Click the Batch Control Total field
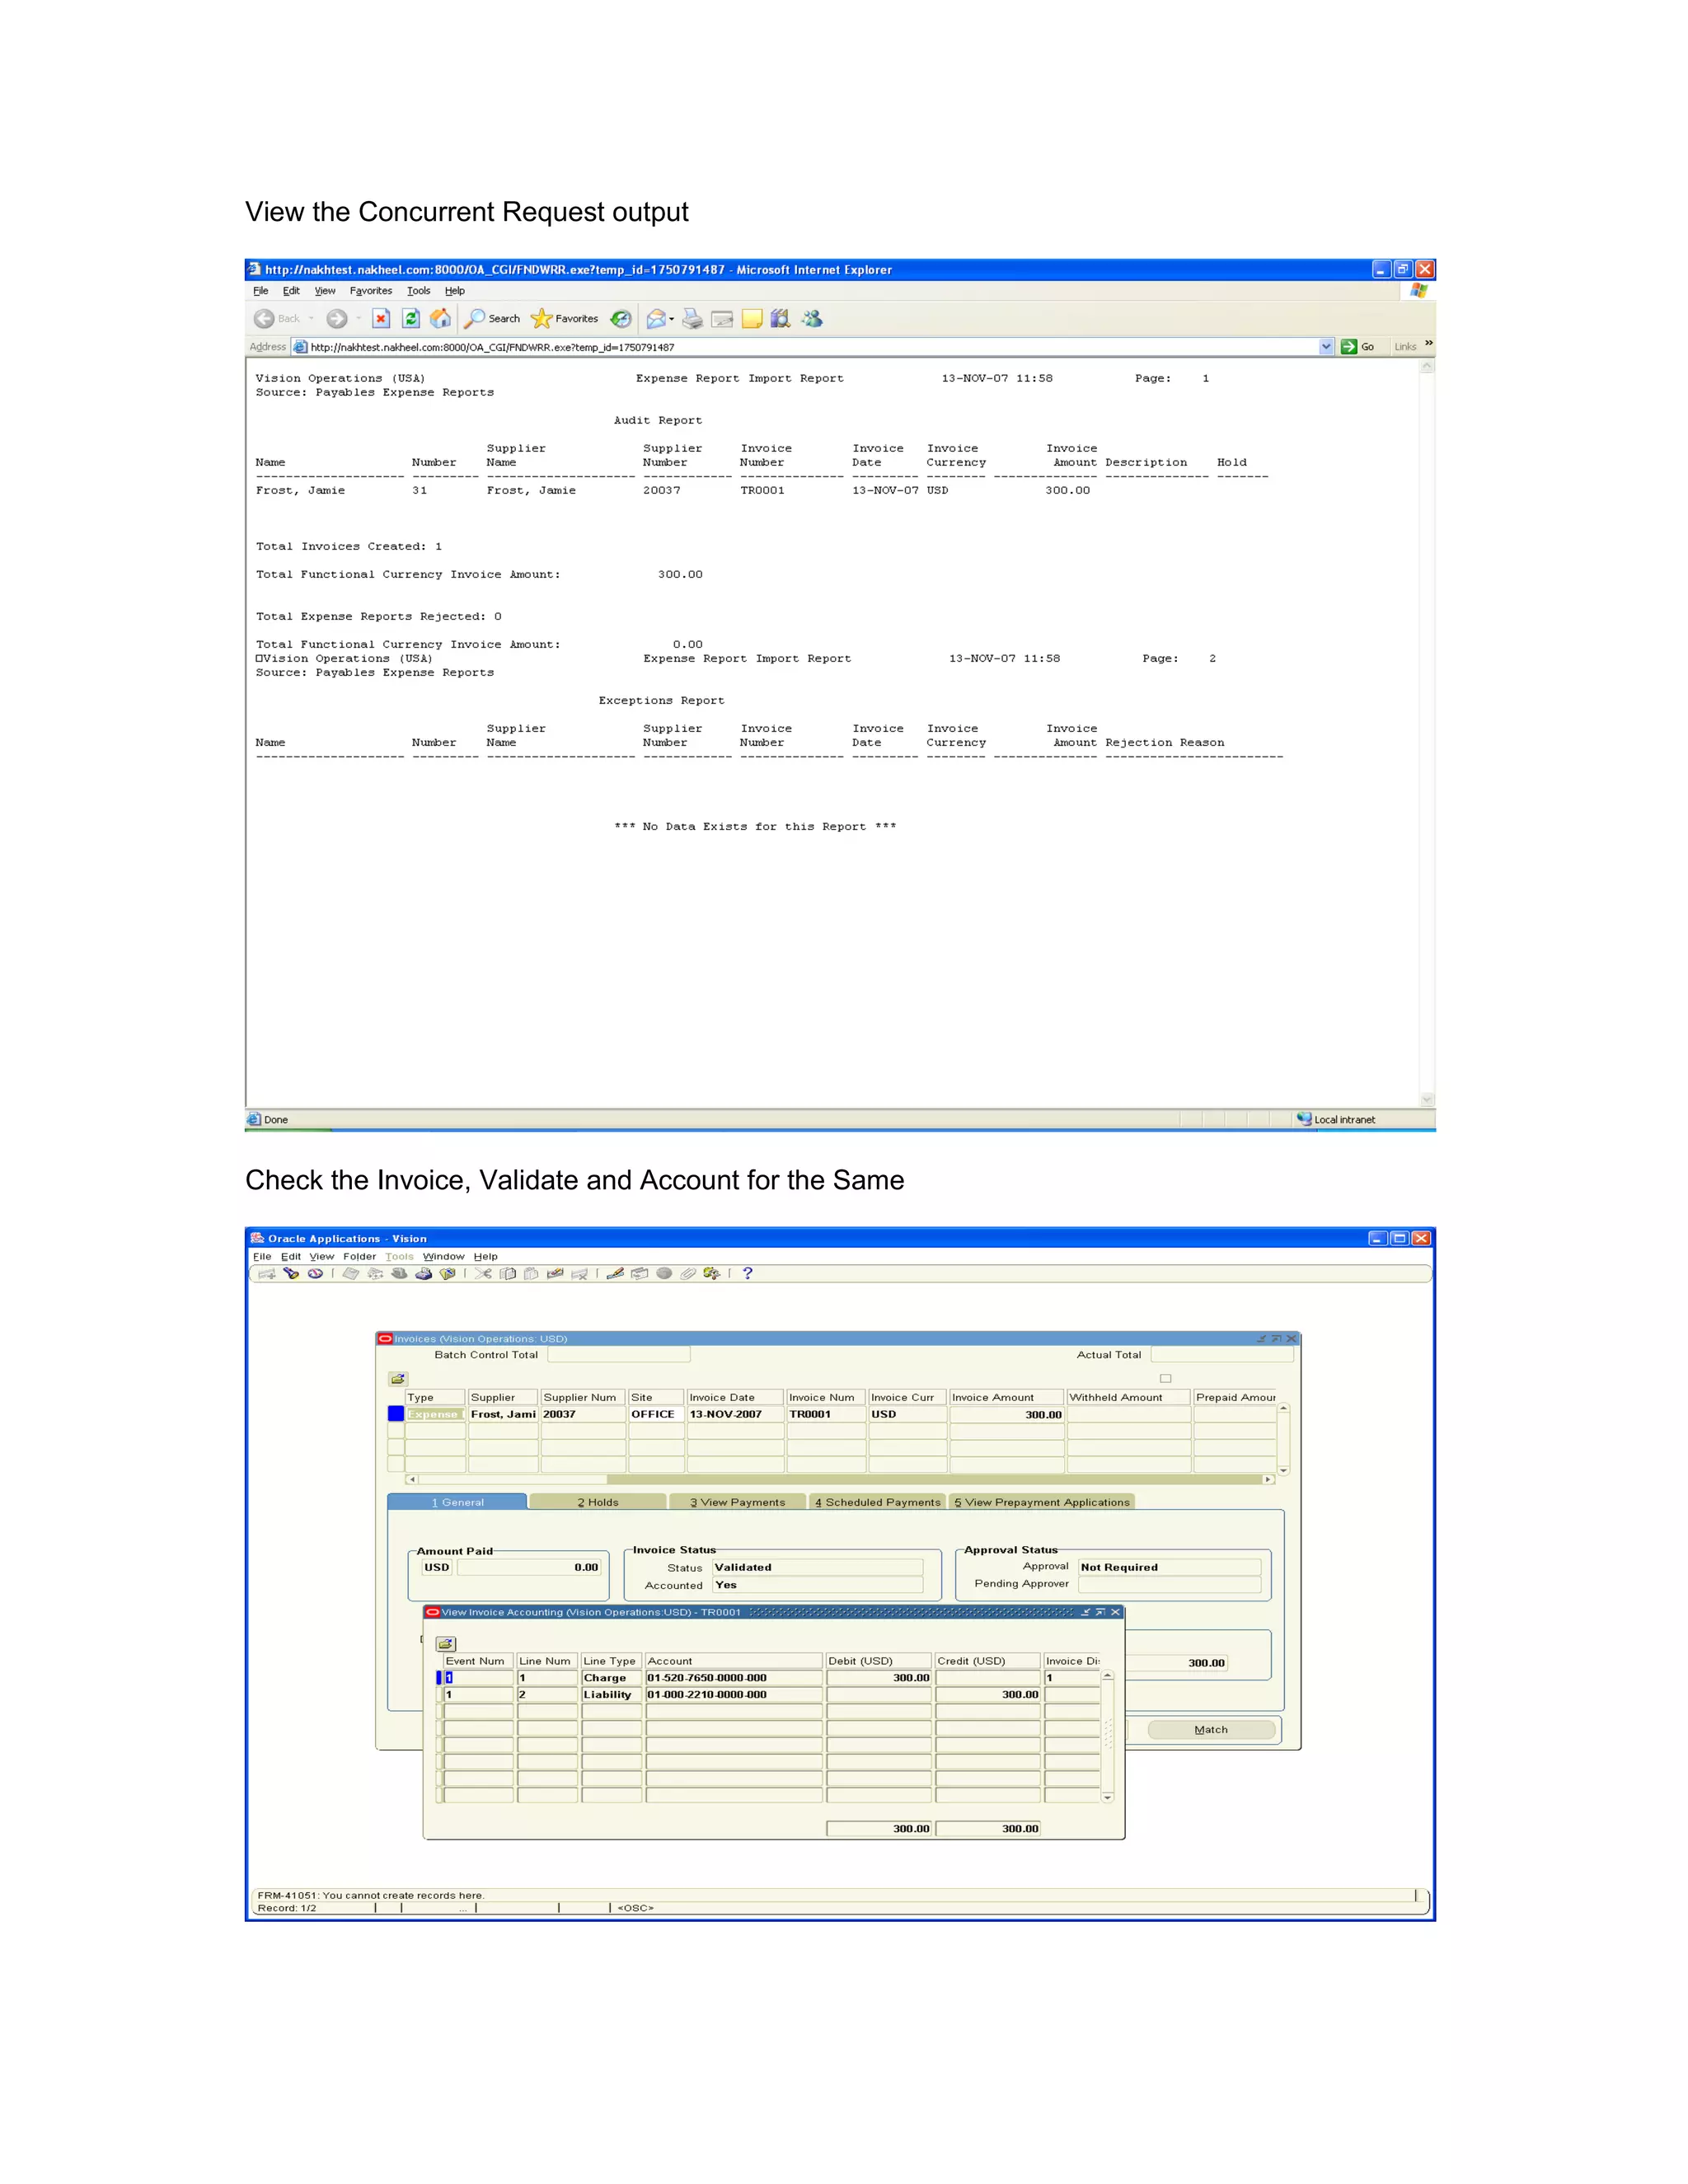Screen dimensions: 1688x2184 (x=619, y=1355)
